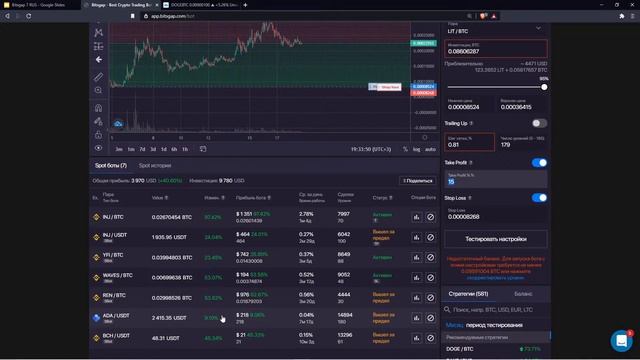Click the Stop Loss price field
This screenshot has width=640, height=360.
click(x=496, y=214)
